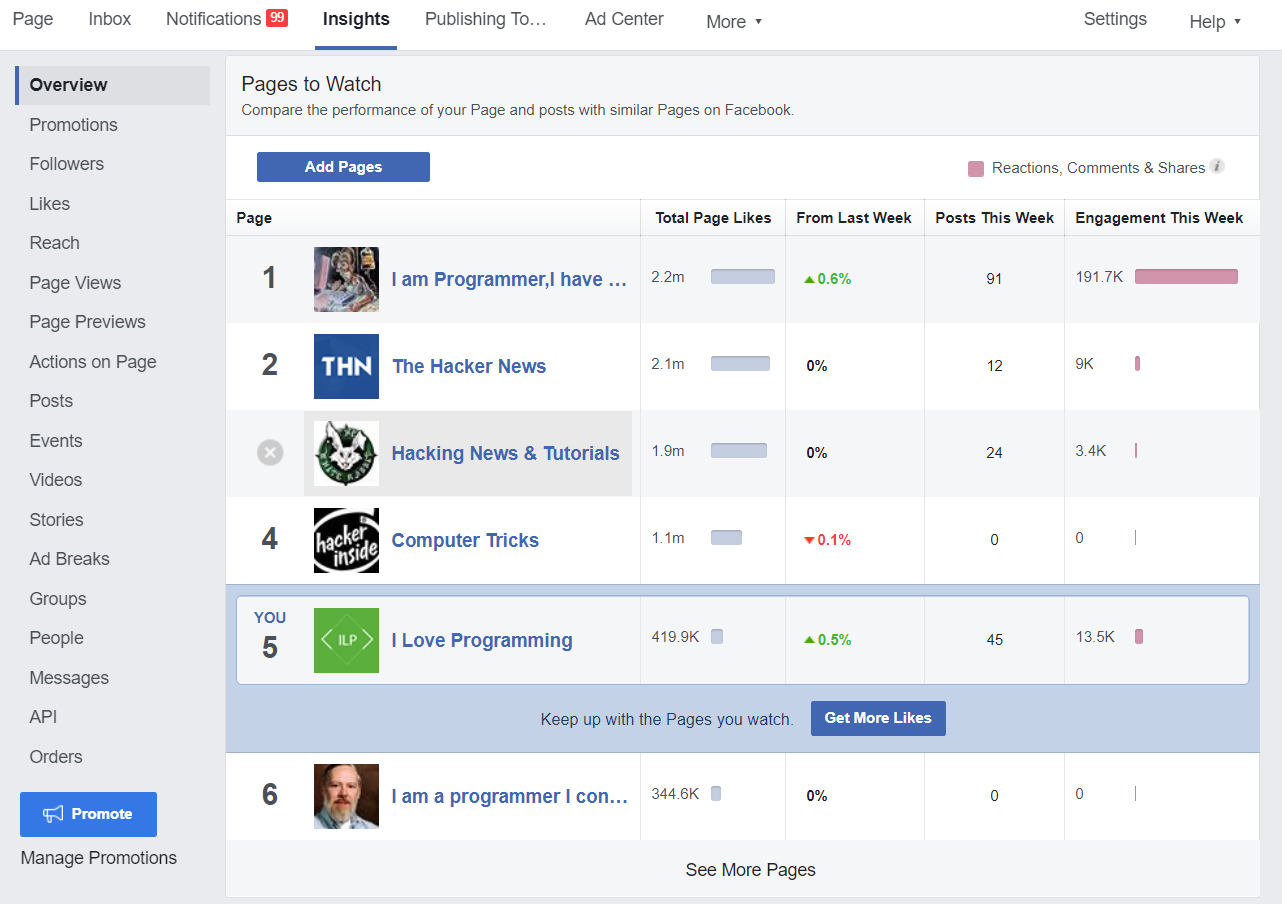Image resolution: width=1282 pixels, height=904 pixels.
Task: Open the Settings tab
Action: pyautogui.click(x=1115, y=19)
